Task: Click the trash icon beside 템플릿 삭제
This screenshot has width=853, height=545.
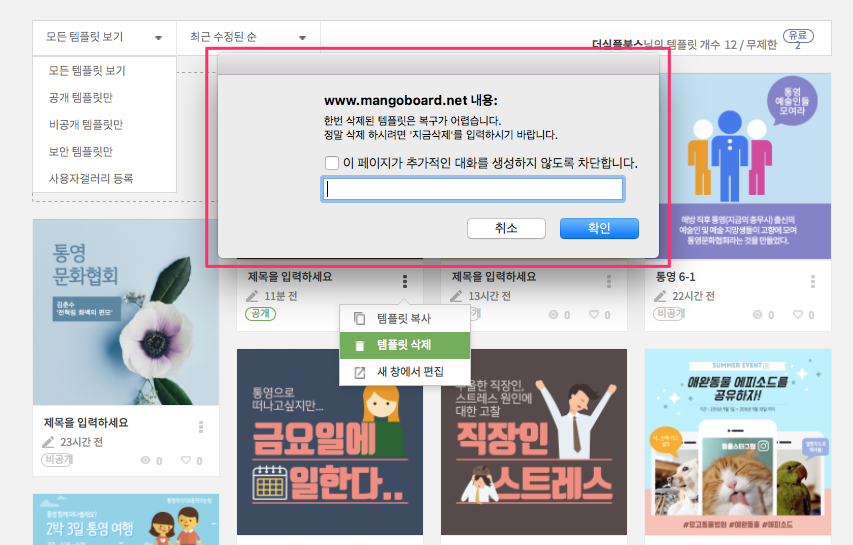Action: click(359, 345)
